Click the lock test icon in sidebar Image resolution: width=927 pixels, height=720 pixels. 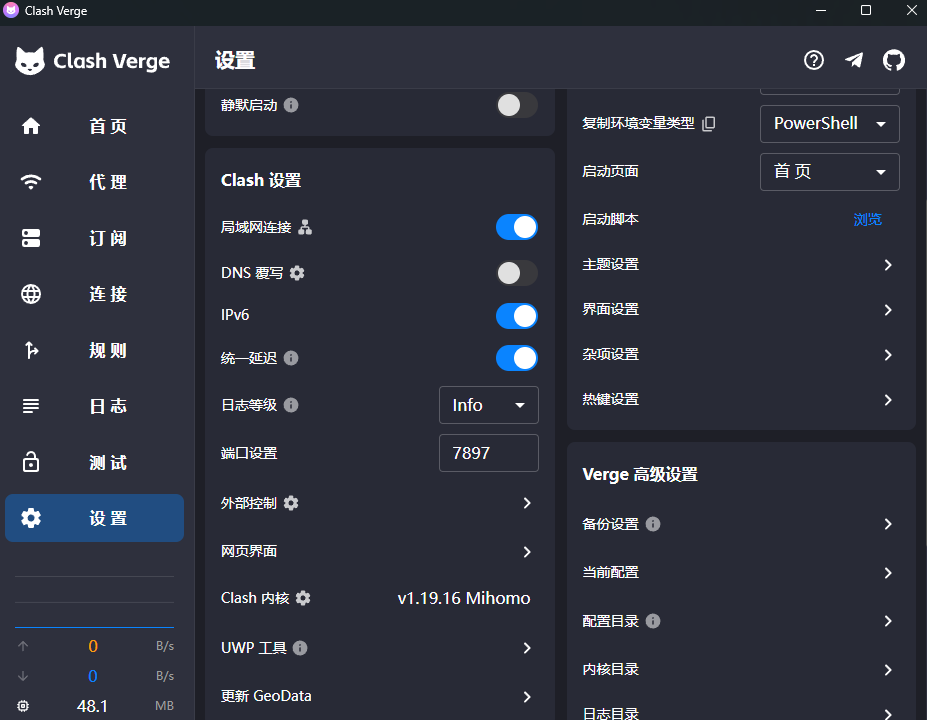pos(31,462)
